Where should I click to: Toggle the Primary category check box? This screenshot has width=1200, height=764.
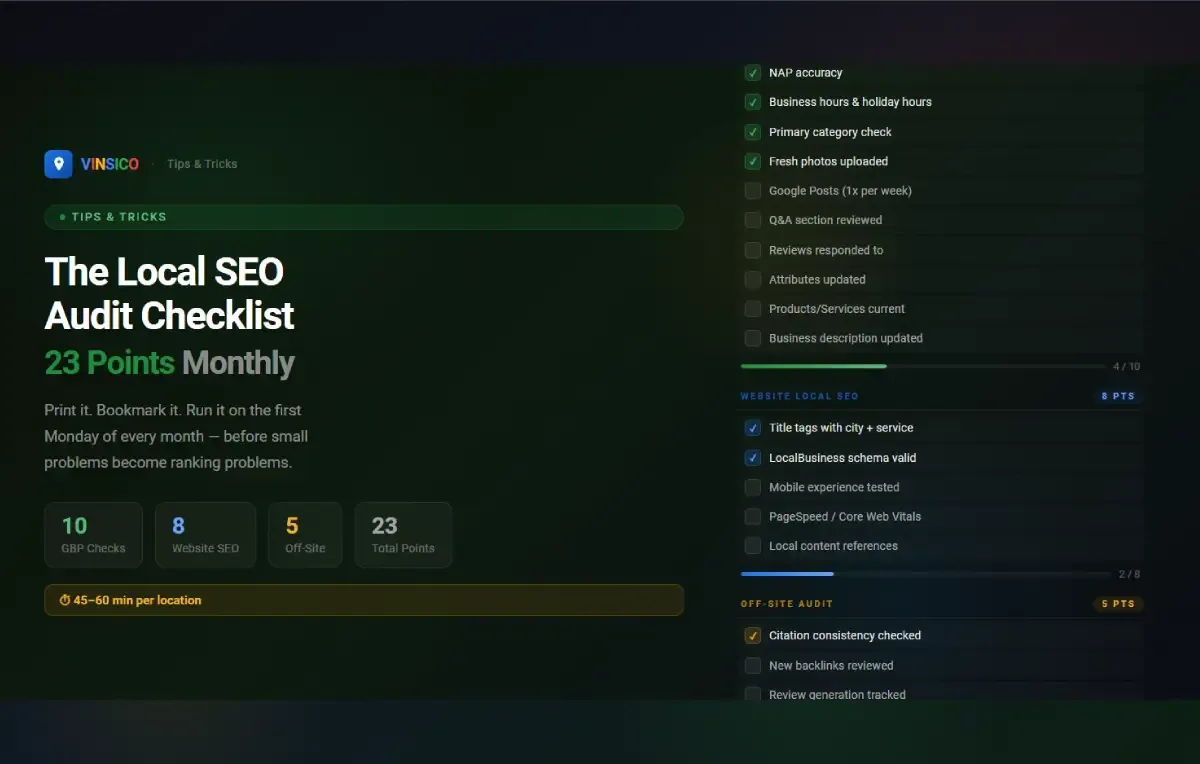pyautogui.click(x=753, y=132)
